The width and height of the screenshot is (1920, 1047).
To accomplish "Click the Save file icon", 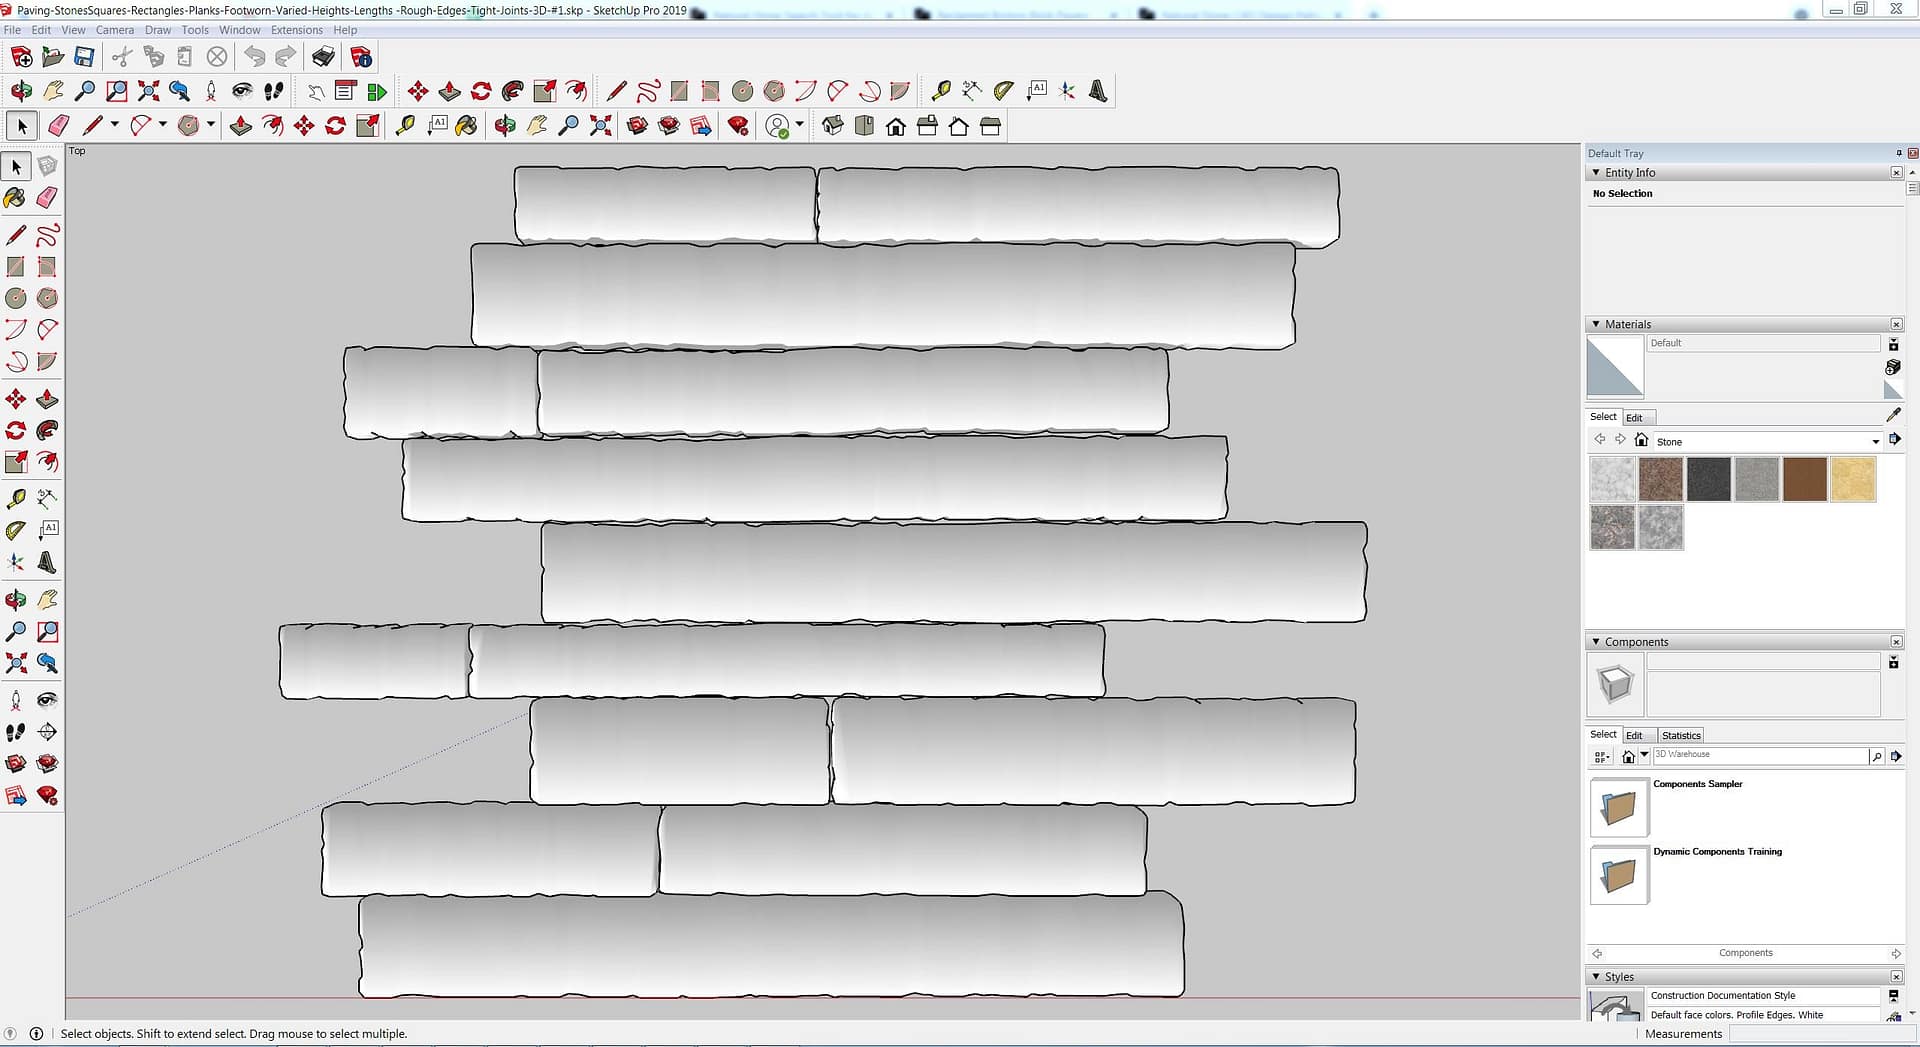I will click(x=85, y=57).
